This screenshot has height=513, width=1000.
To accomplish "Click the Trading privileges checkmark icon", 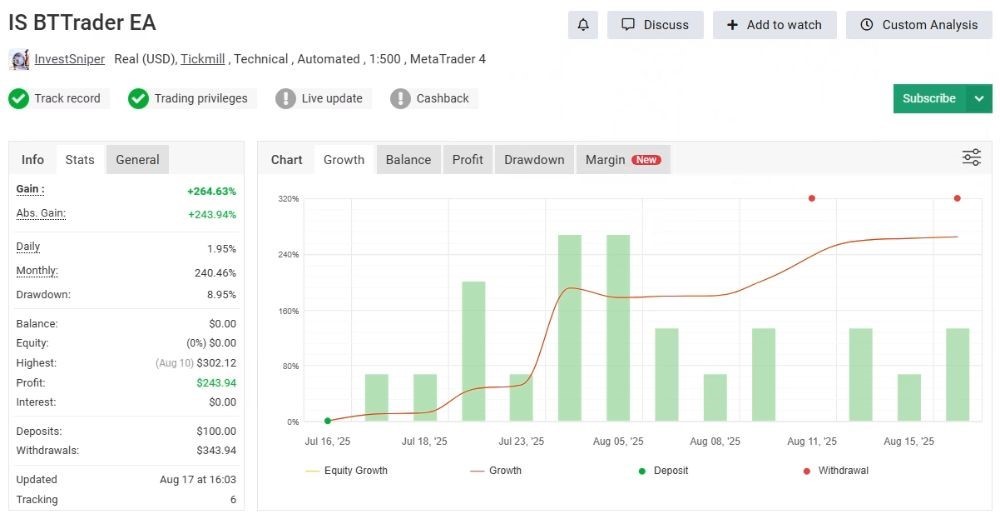I will point(139,98).
